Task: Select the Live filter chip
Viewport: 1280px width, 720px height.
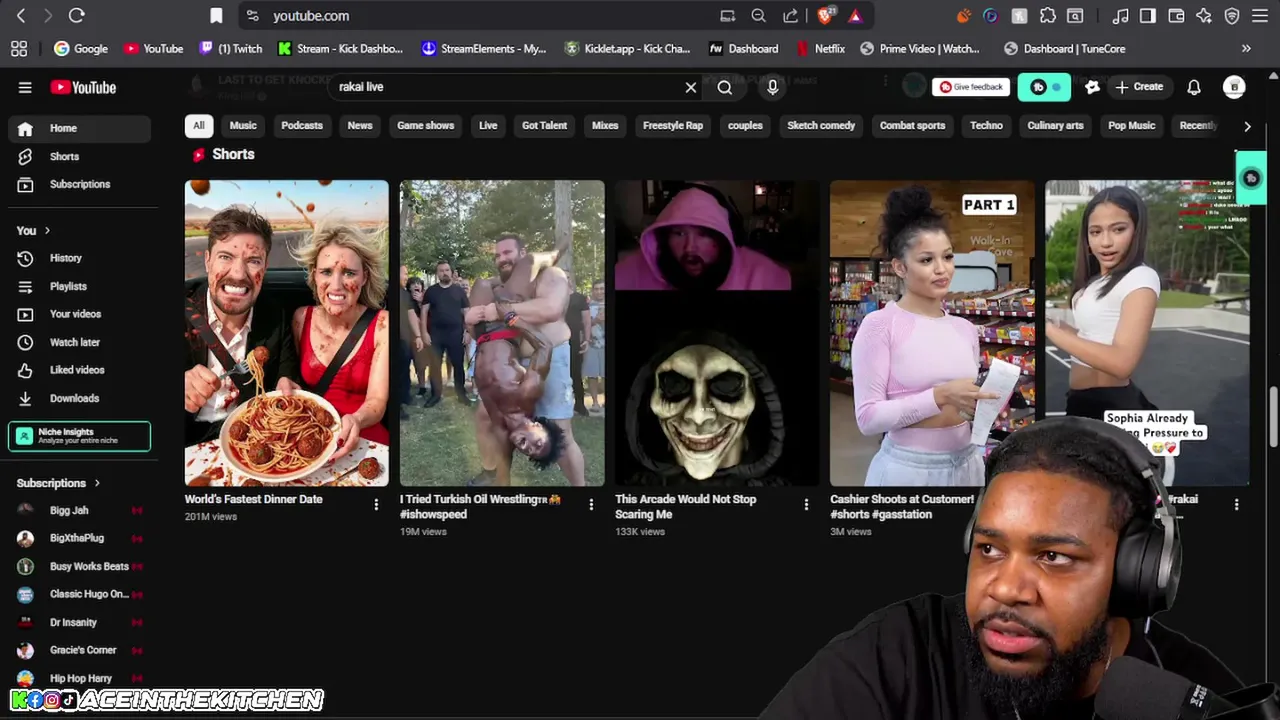Action: pos(488,125)
